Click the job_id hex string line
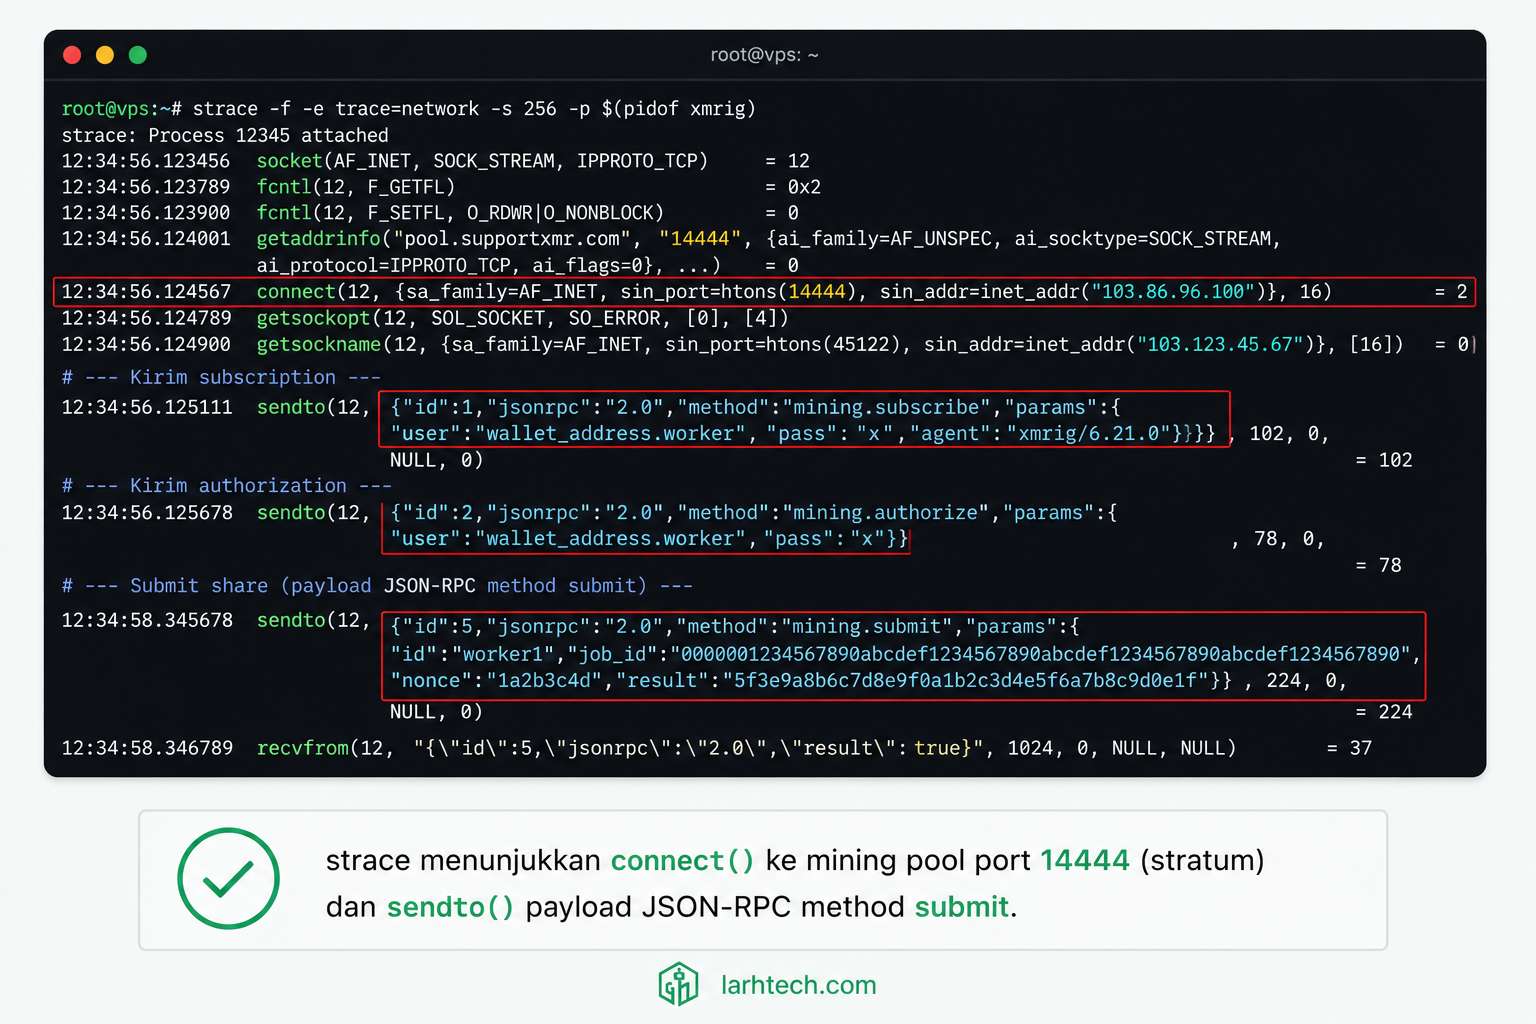 tap(905, 654)
